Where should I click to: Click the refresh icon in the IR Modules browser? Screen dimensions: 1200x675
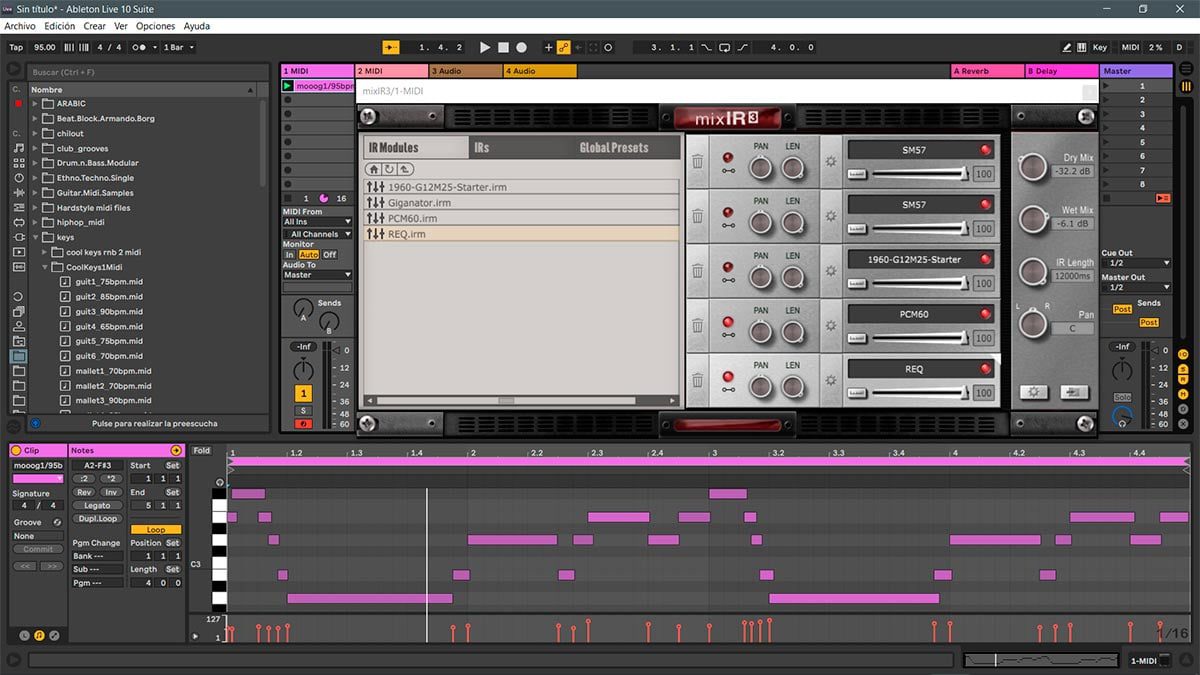point(389,169)
